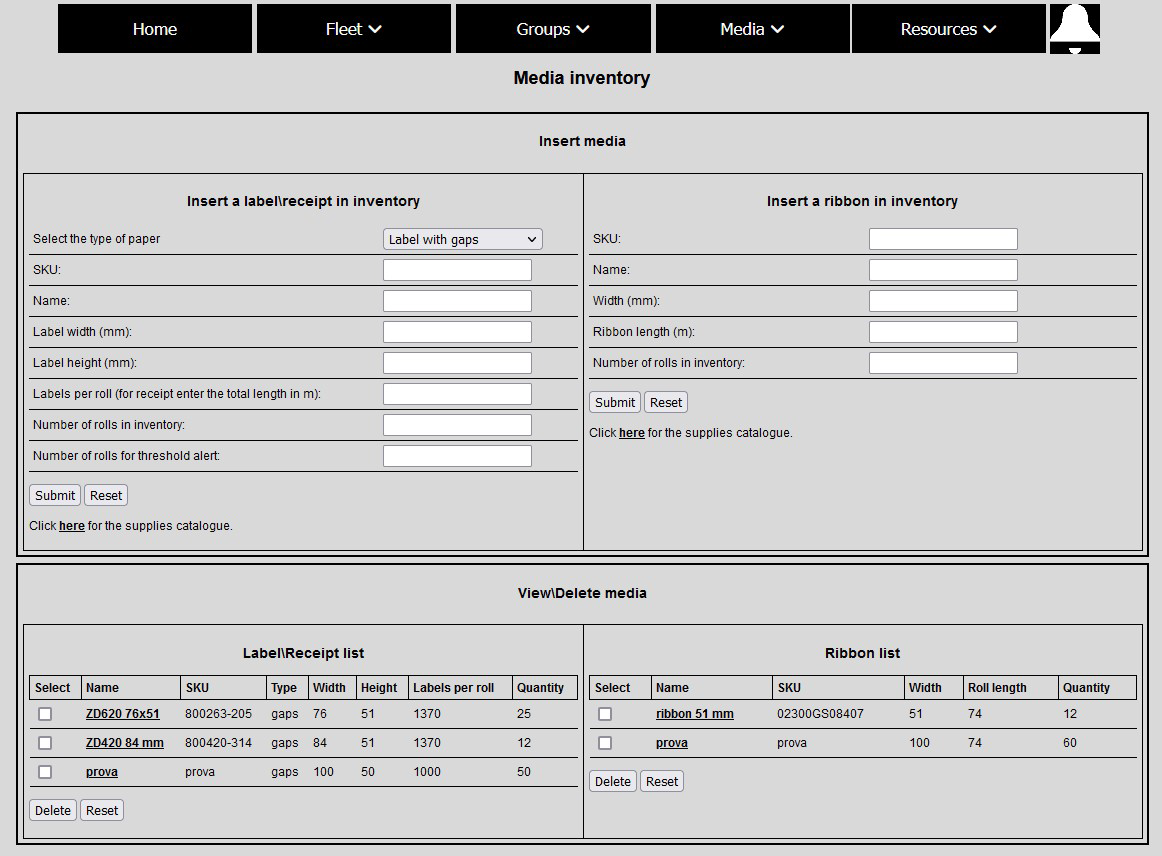Viewport: 1162px width, 856px height.
Task: Open the ZD420 84 mm media link
Action: click(124, 743)
